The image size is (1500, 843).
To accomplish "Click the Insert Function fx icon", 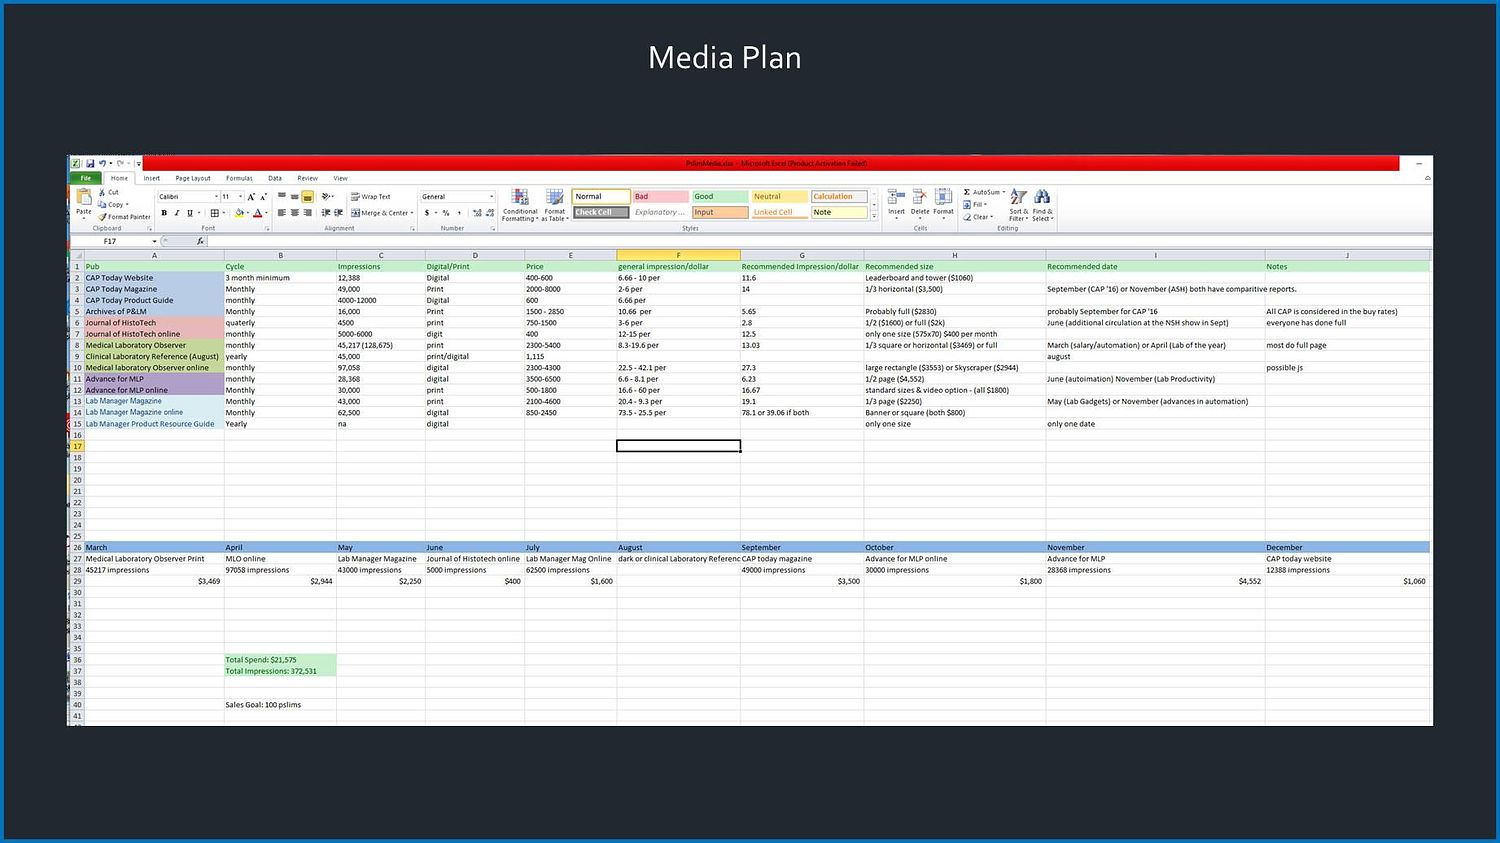I will click(200, 241).
